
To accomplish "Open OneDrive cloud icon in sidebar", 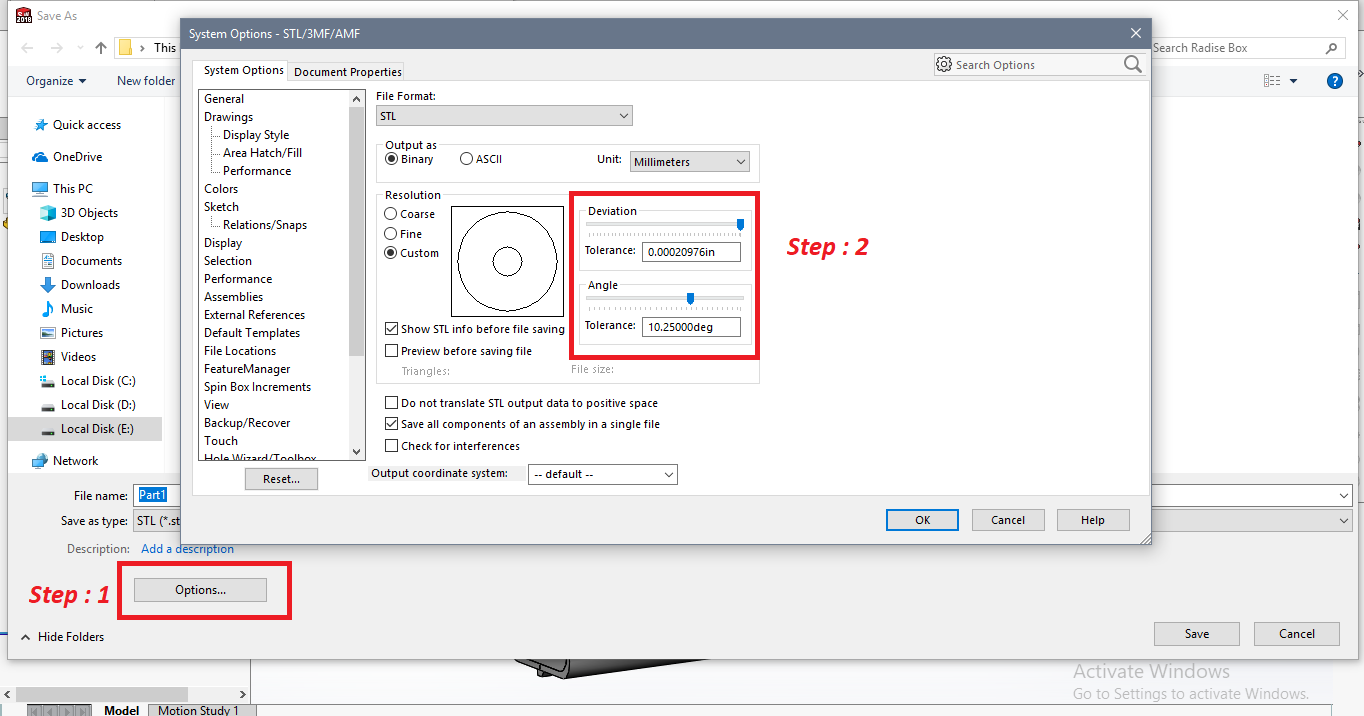I will pos(40,157).
